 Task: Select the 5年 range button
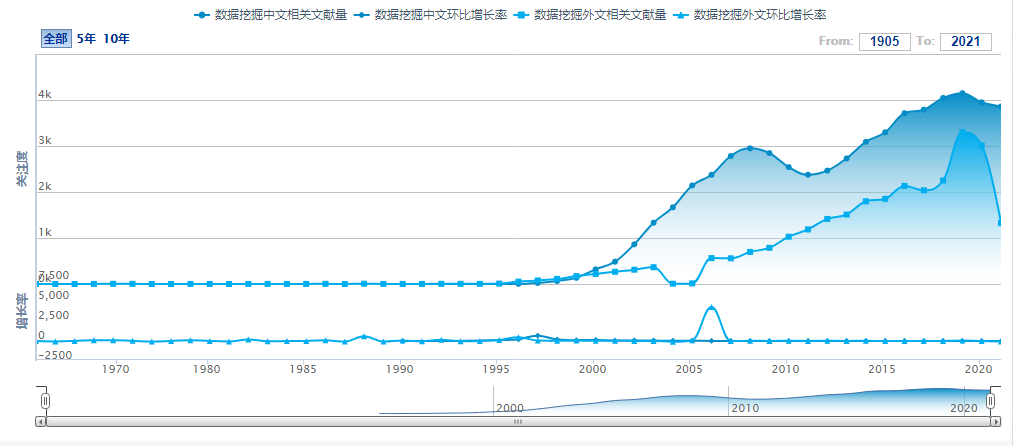click(86, 39)
